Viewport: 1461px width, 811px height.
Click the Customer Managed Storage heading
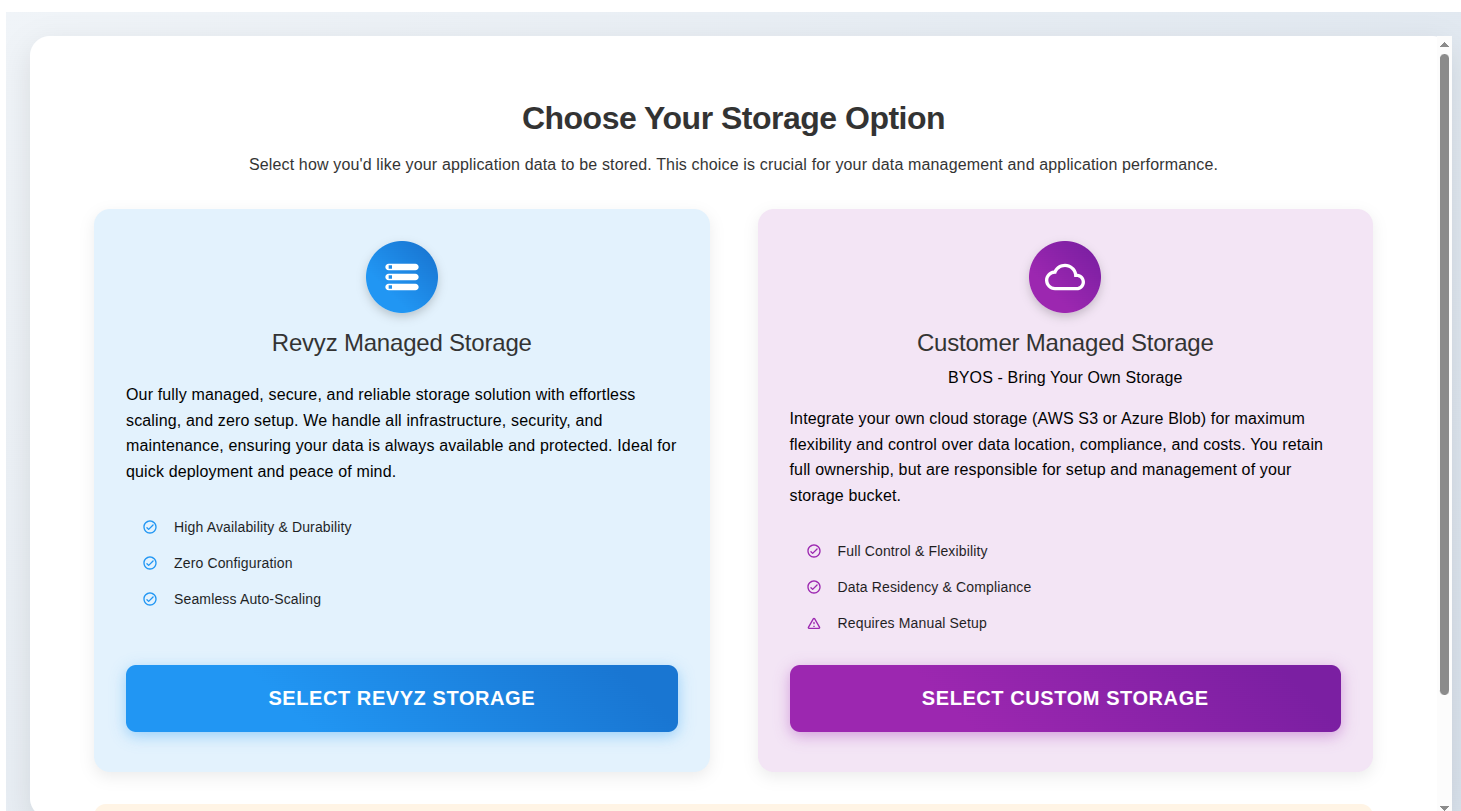pos(1064,343)
